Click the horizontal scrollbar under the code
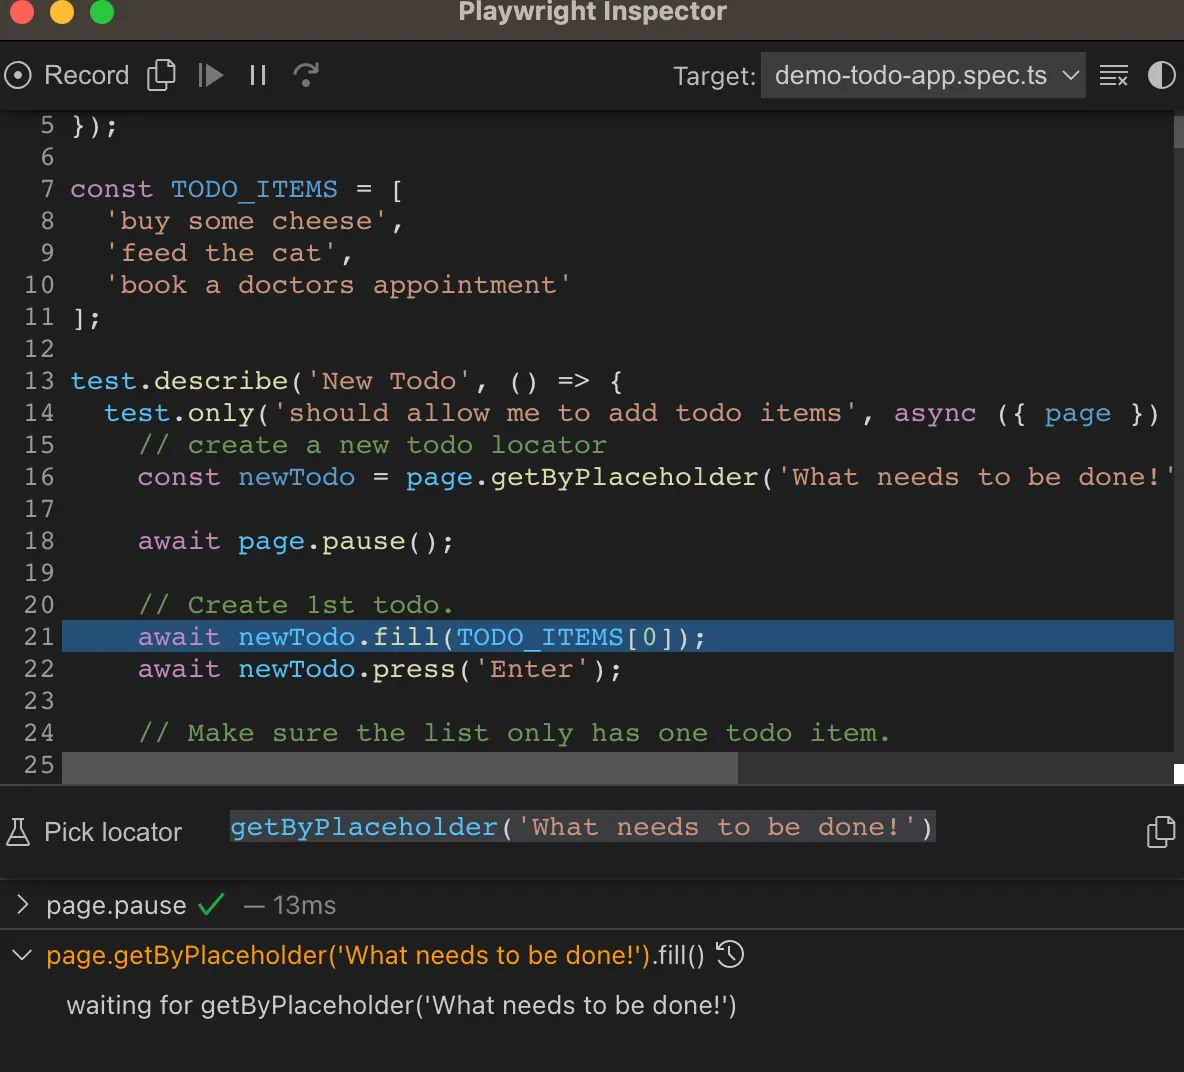Viewport: 1184px width, 1072px height. 399,769
